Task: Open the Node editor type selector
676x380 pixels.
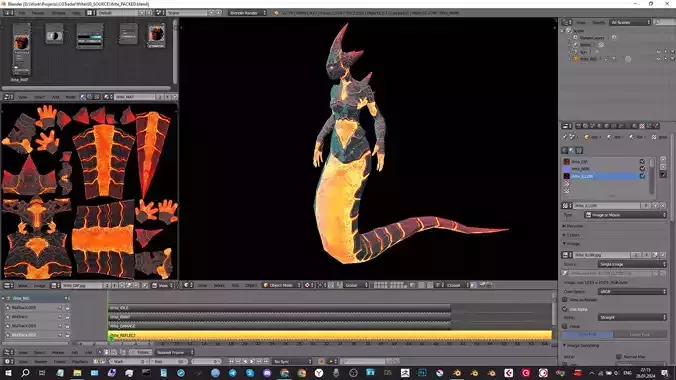Action: [x=8, y=97]
